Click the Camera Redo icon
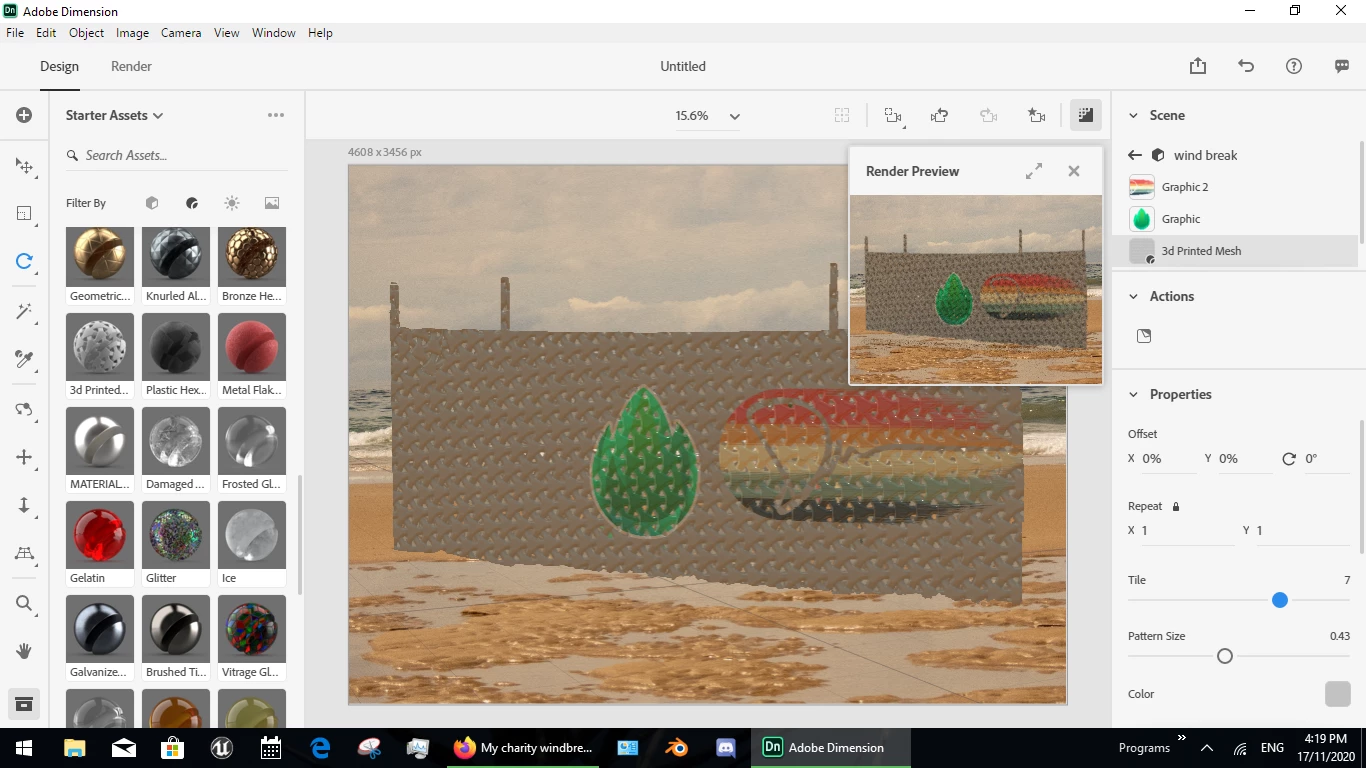Image resolution: width=1366 pixels, height=768 pixels. click(x=988, y=116)
